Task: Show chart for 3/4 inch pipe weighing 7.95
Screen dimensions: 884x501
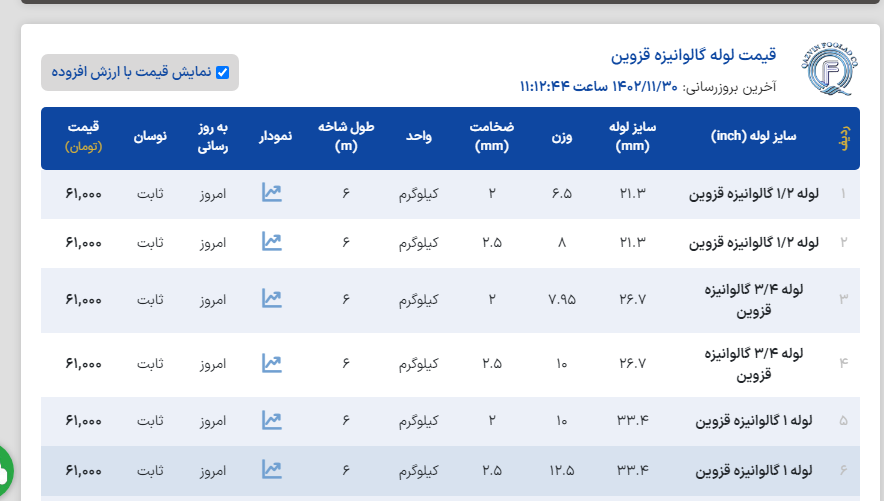Action: click(271, 299)
